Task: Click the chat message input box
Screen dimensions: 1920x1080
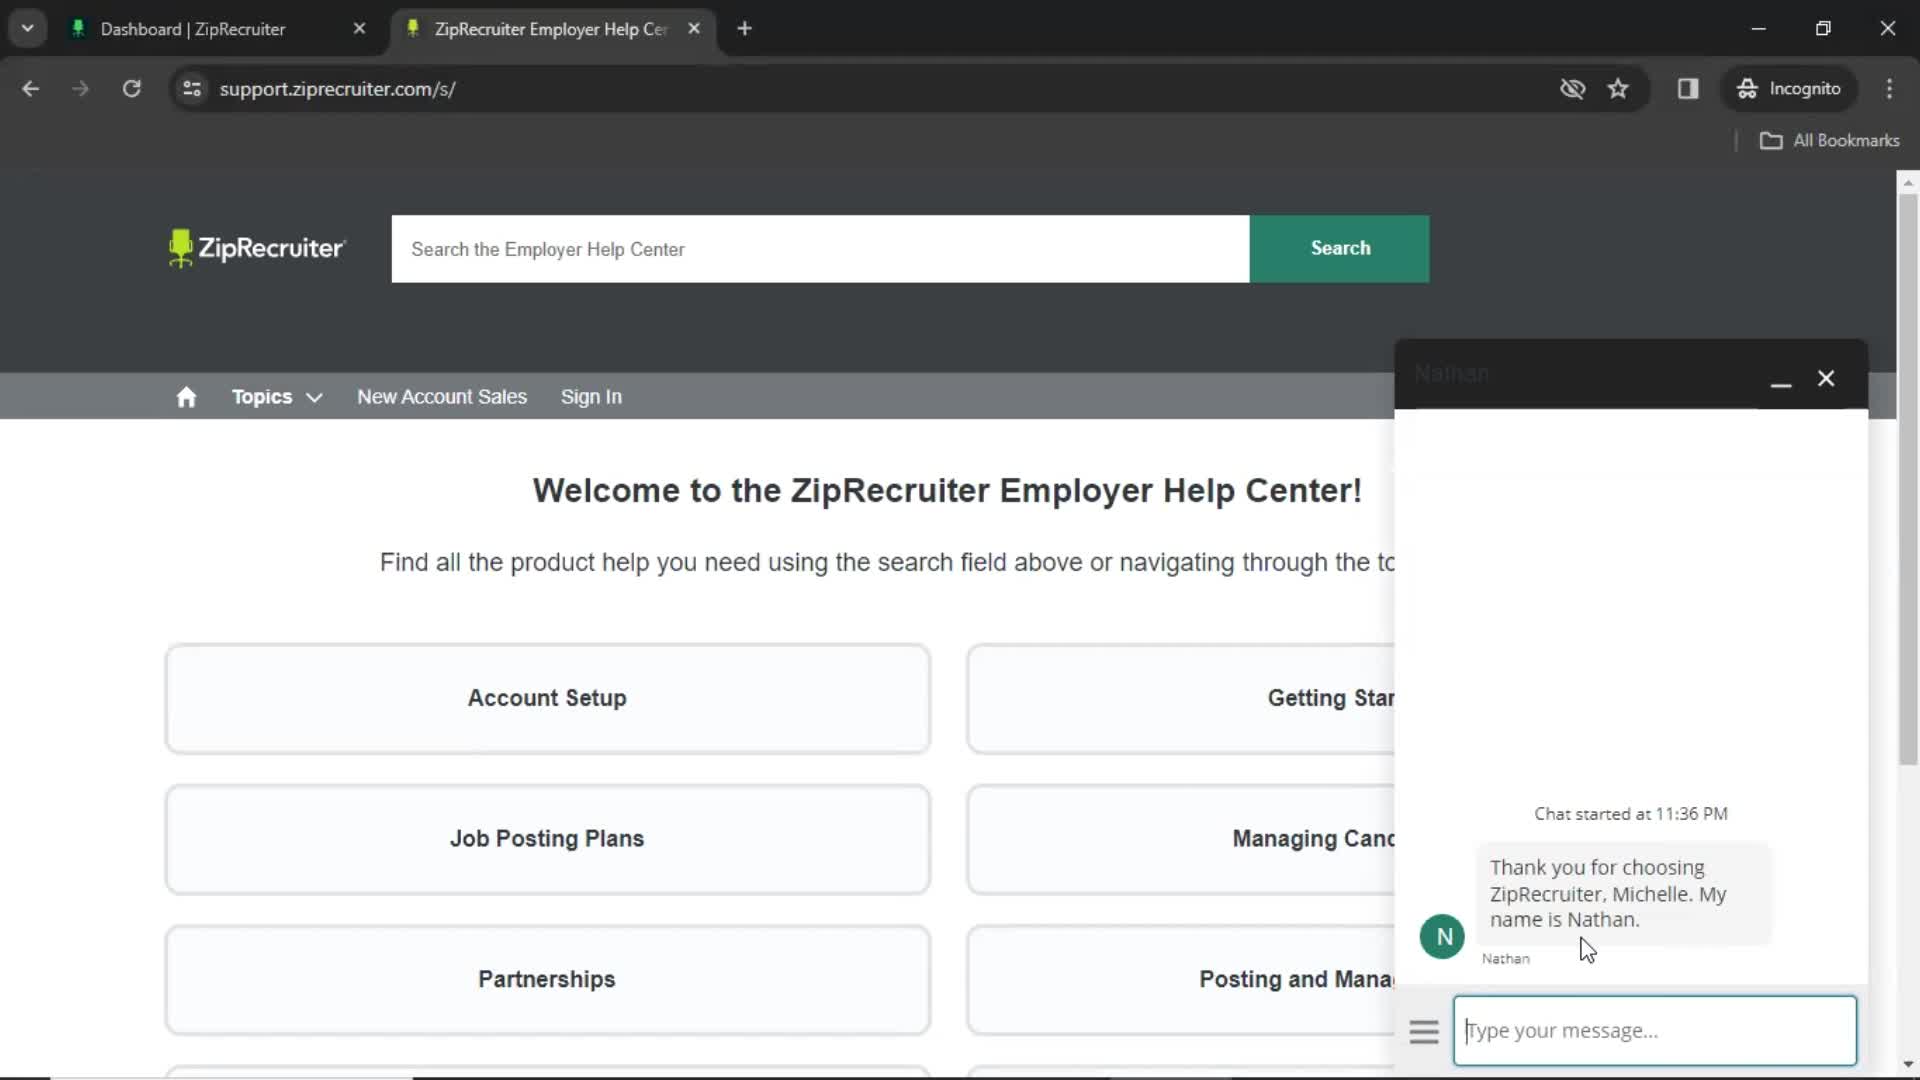Action: click(1654, 1031)
